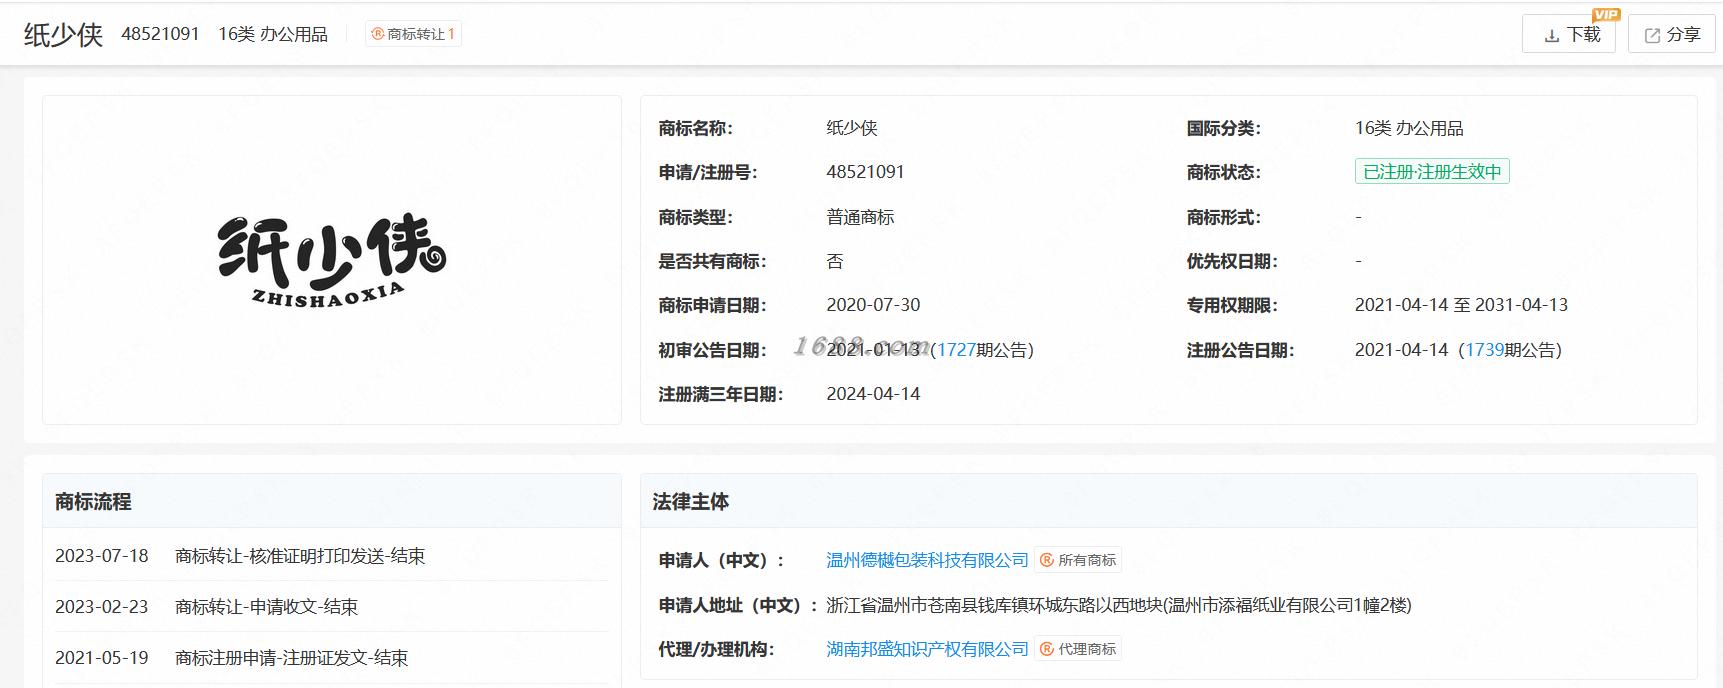This screenshot has height=688, width=1723.
Task: Click three-year date value 2024-04-14
Action: pyautogui.click(x=873, y=394)
